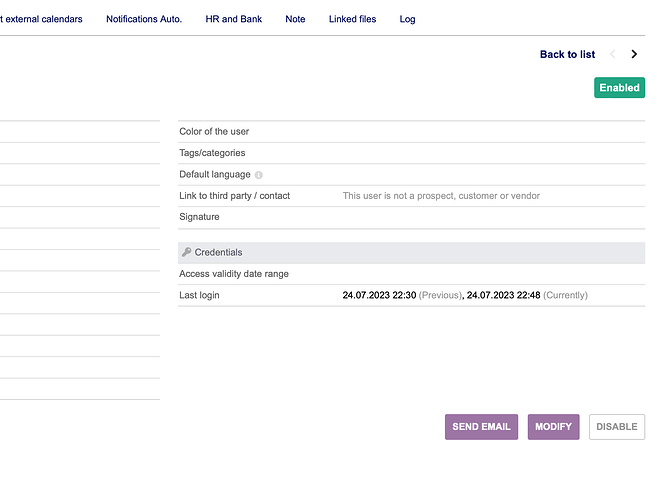
Task: Click the MODIFY button
Action: tap(554, 427)
